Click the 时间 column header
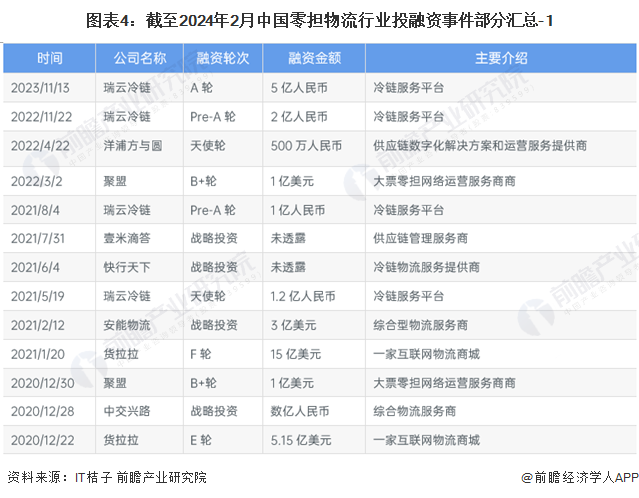 click(50, 58)
